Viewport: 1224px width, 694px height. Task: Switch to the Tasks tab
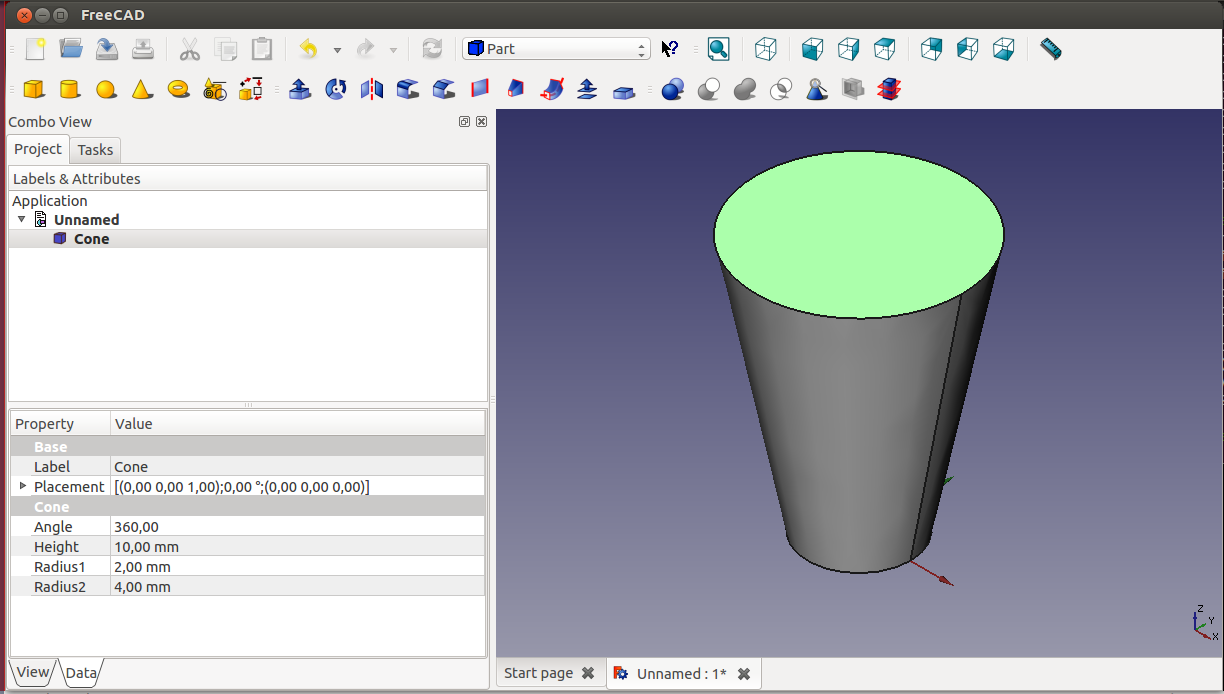[95, 150]
